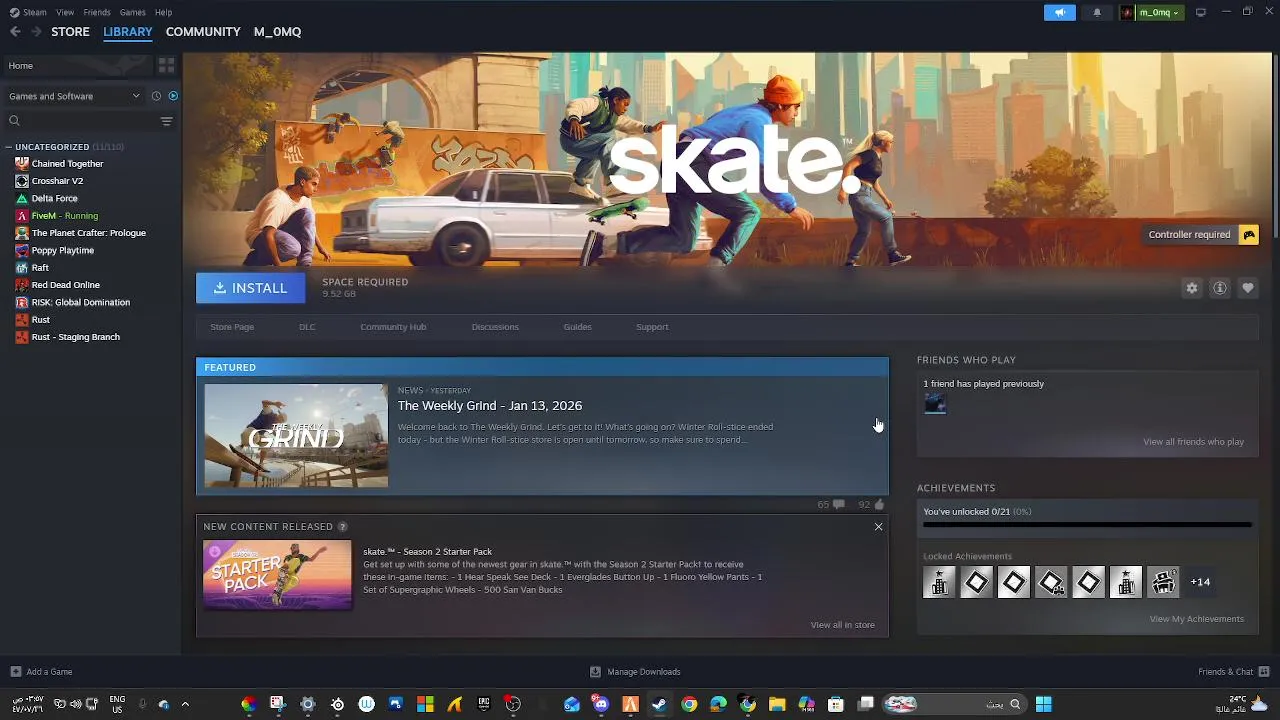Screen dimensions: 1280x720
Task: Go back with the back arrow
Action: pos(15,32)
